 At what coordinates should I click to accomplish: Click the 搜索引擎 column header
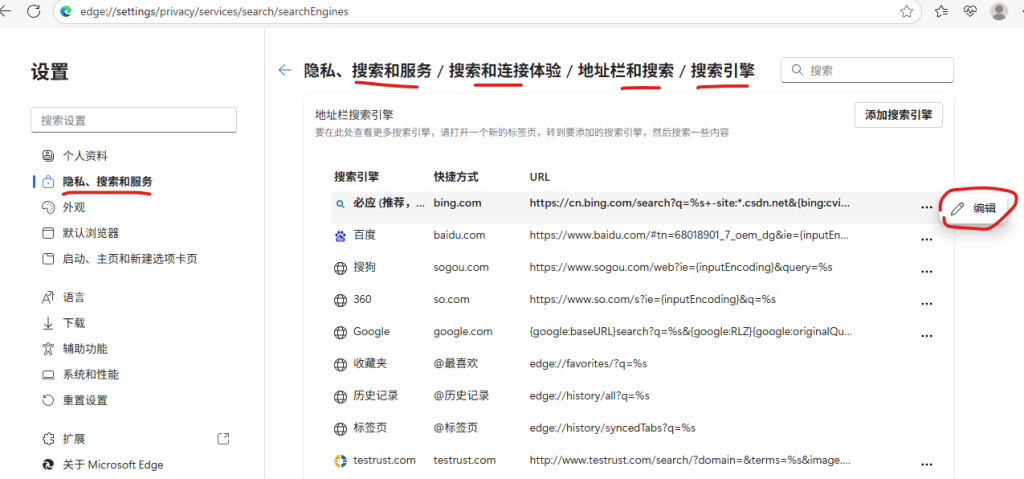(357, 176)
